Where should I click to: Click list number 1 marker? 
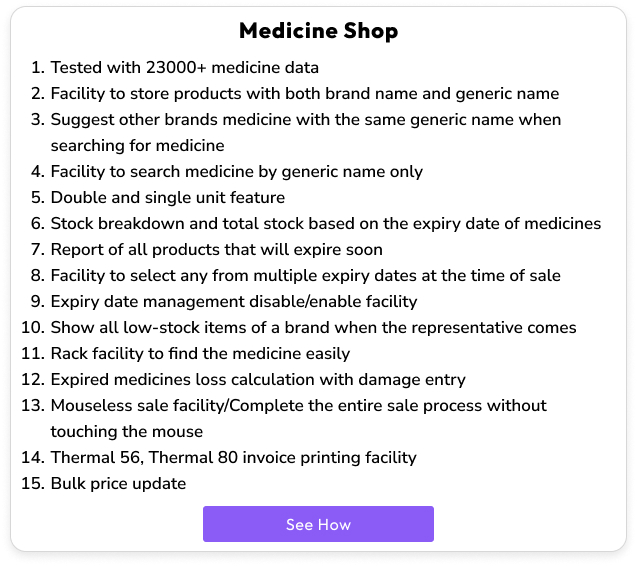pos(37,68)
